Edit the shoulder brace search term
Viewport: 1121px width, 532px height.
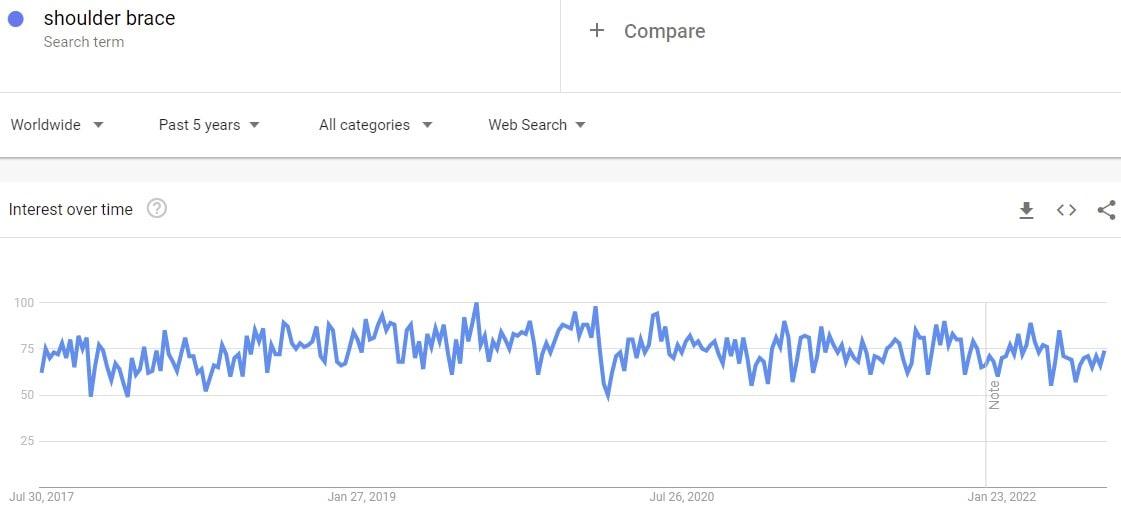pyautogui.click(x=109, y=19)
